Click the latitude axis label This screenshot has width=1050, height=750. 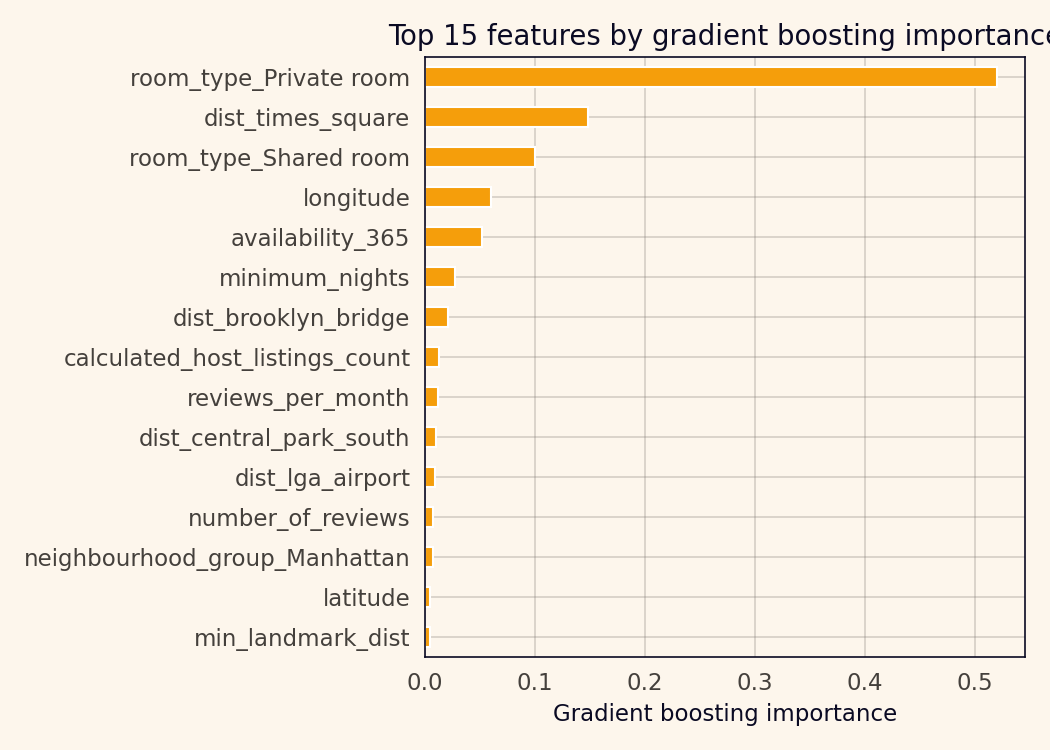[365, 598]
